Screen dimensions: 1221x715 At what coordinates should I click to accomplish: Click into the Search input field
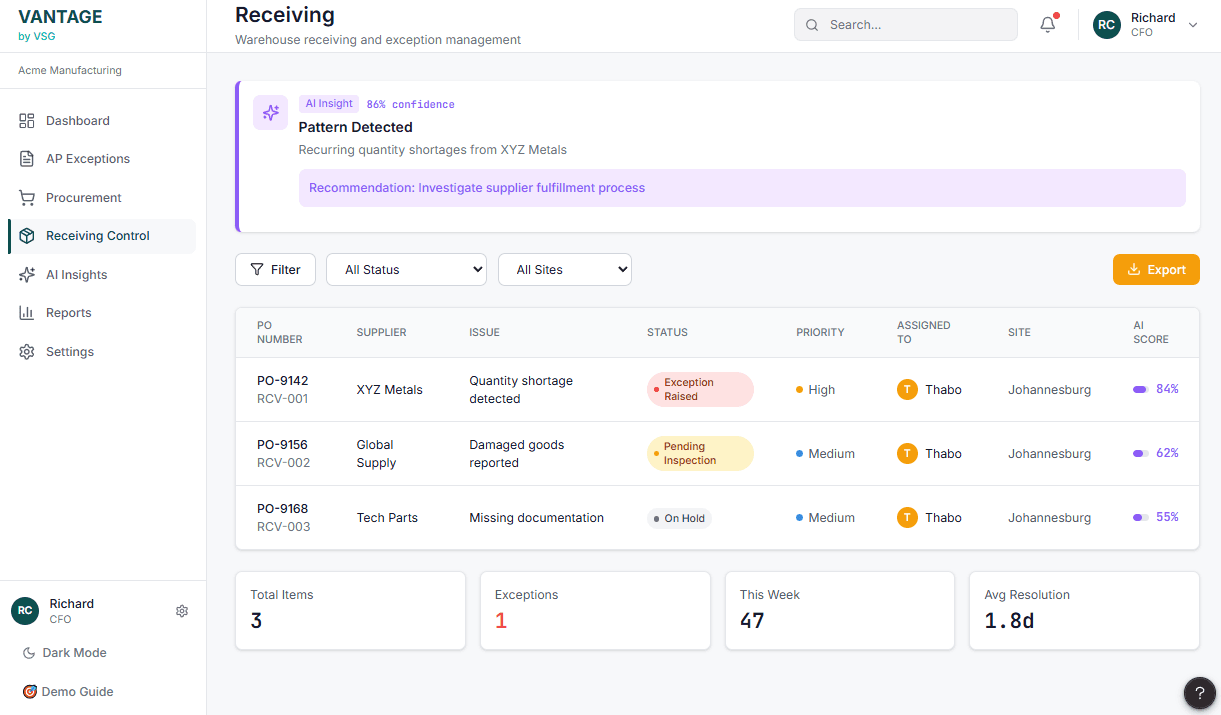pos(915,25)
